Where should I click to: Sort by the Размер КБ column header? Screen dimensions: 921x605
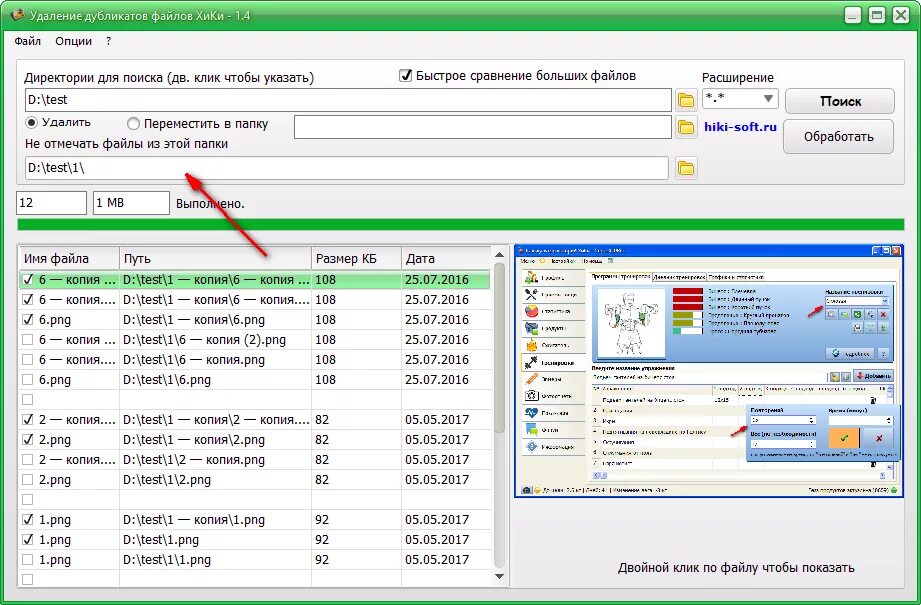point(356,258)
